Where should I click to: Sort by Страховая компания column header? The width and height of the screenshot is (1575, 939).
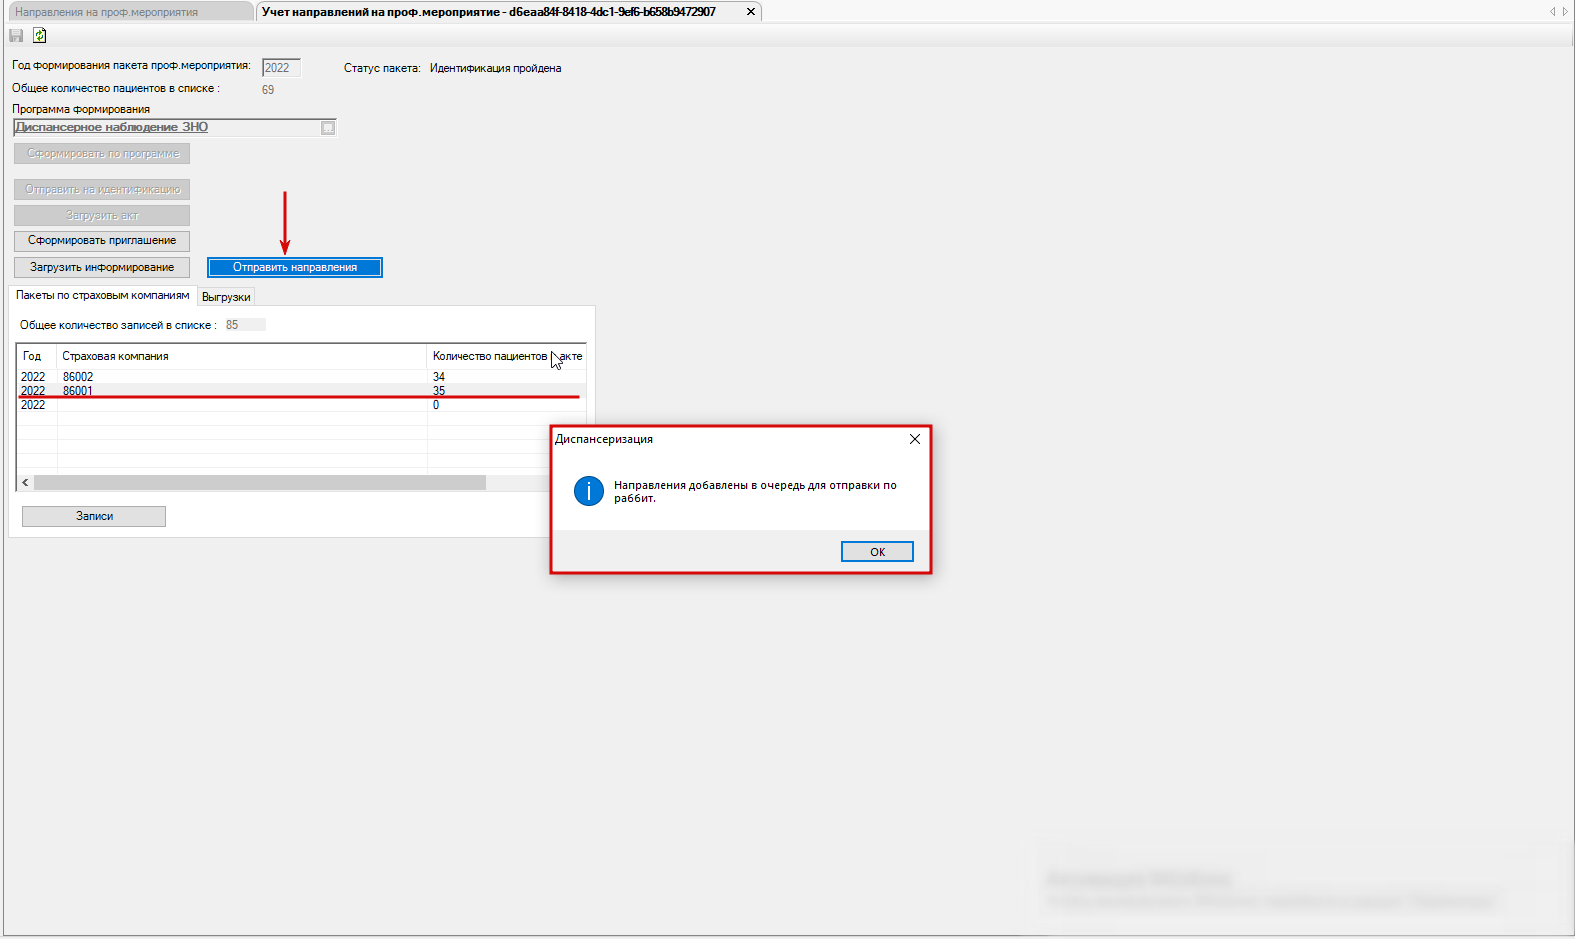tap(242, 356)
